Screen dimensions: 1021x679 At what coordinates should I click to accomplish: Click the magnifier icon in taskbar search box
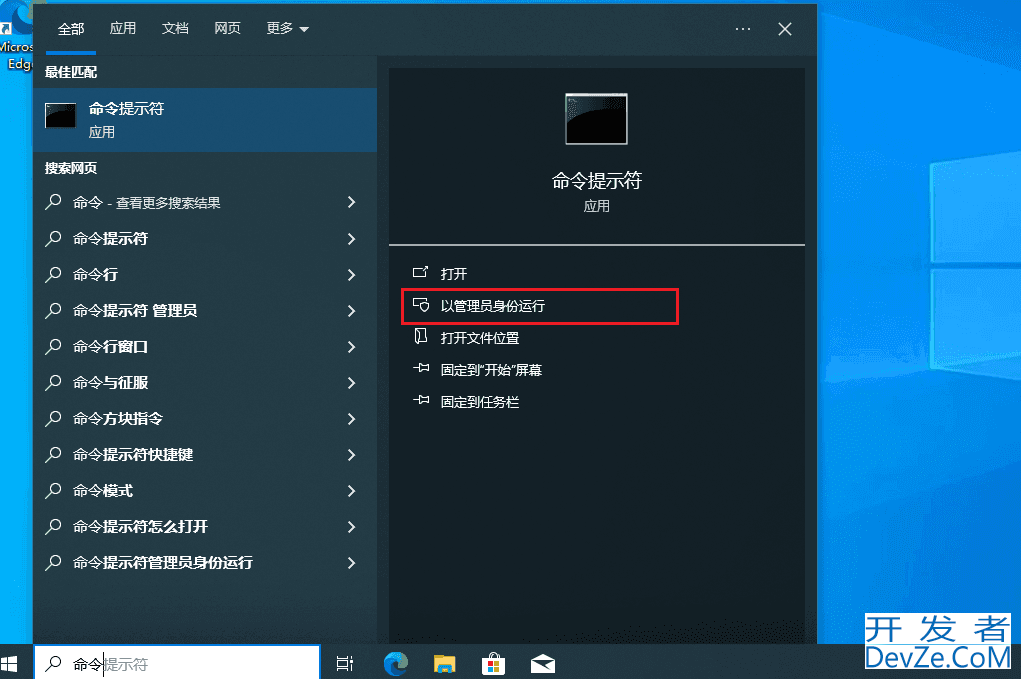[53, 663]
